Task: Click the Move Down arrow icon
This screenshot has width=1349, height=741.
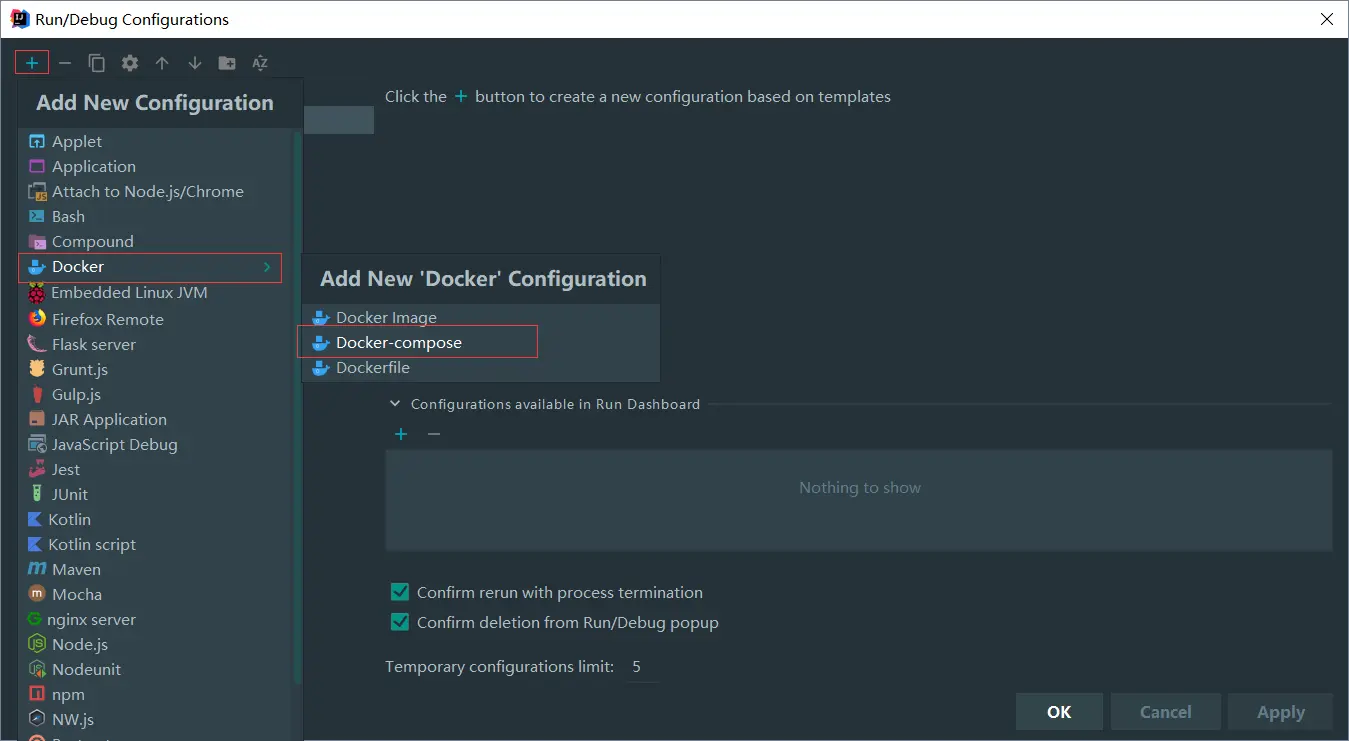Action: [195, 63]
